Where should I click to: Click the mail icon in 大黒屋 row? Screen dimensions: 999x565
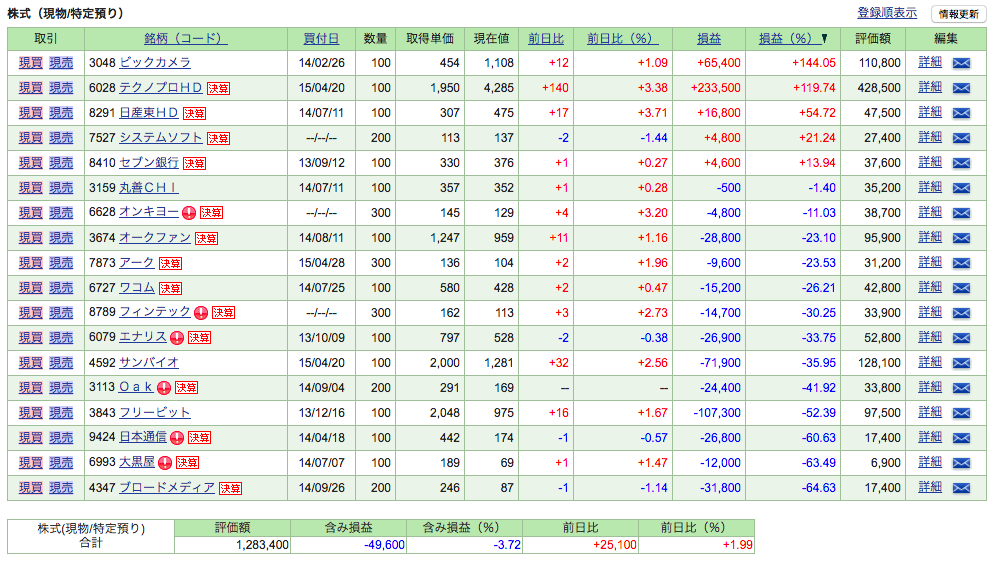point(961,463)
